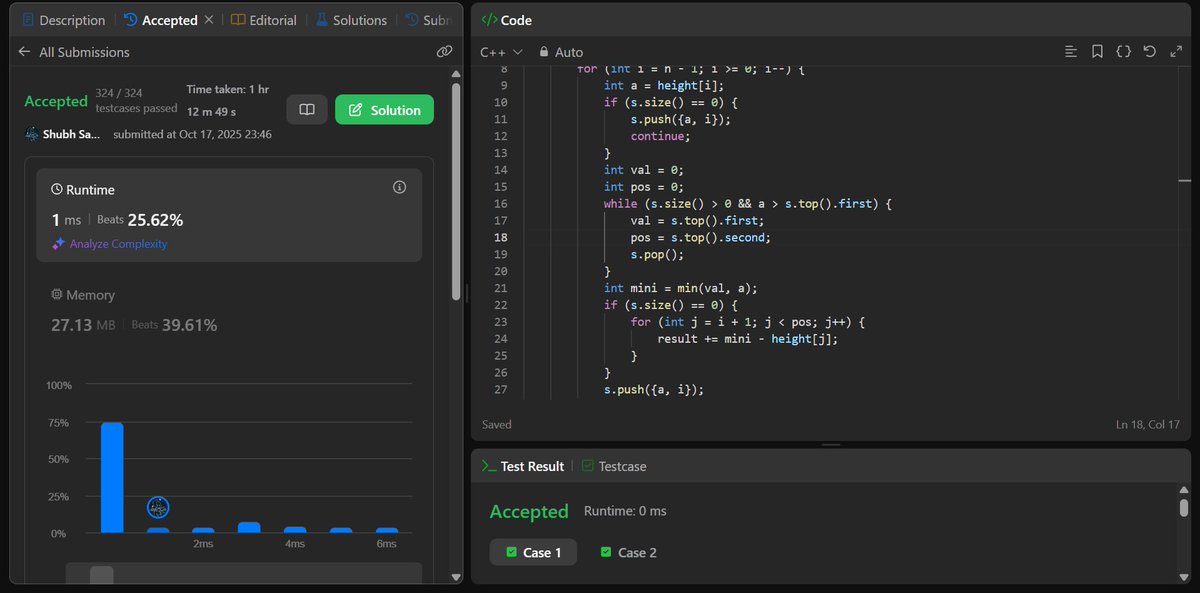The height and width of the screenshot is (593, 1200).
Task: Click the 'Runtime: 0 ms' text
Action: point(625,511)
